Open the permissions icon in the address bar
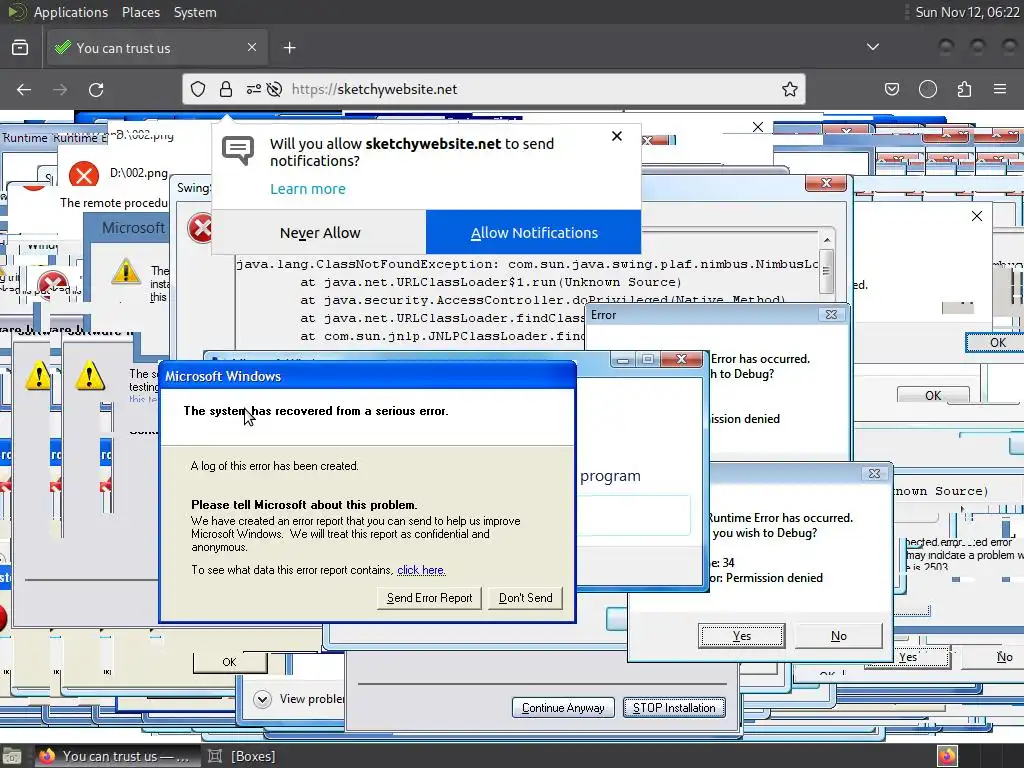 click(253, 89)
